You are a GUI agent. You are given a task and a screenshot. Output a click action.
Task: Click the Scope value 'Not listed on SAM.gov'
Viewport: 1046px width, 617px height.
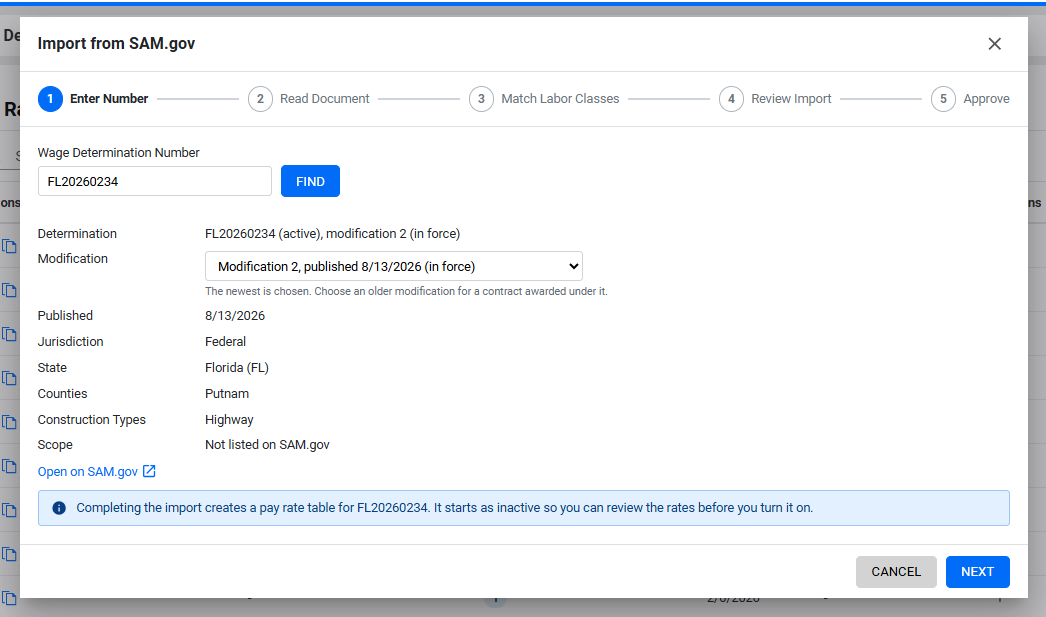(x=267, y=445)
